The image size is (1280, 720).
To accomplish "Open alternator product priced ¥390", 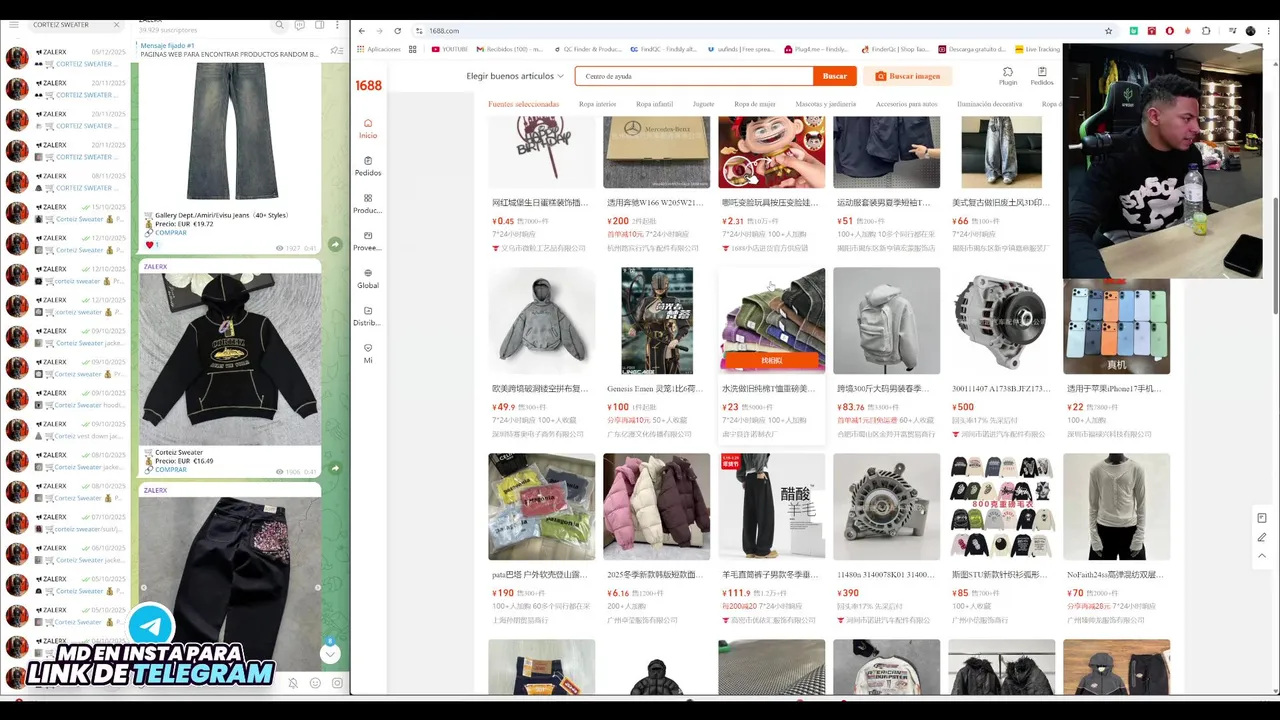I will click(x=886, y=539).
